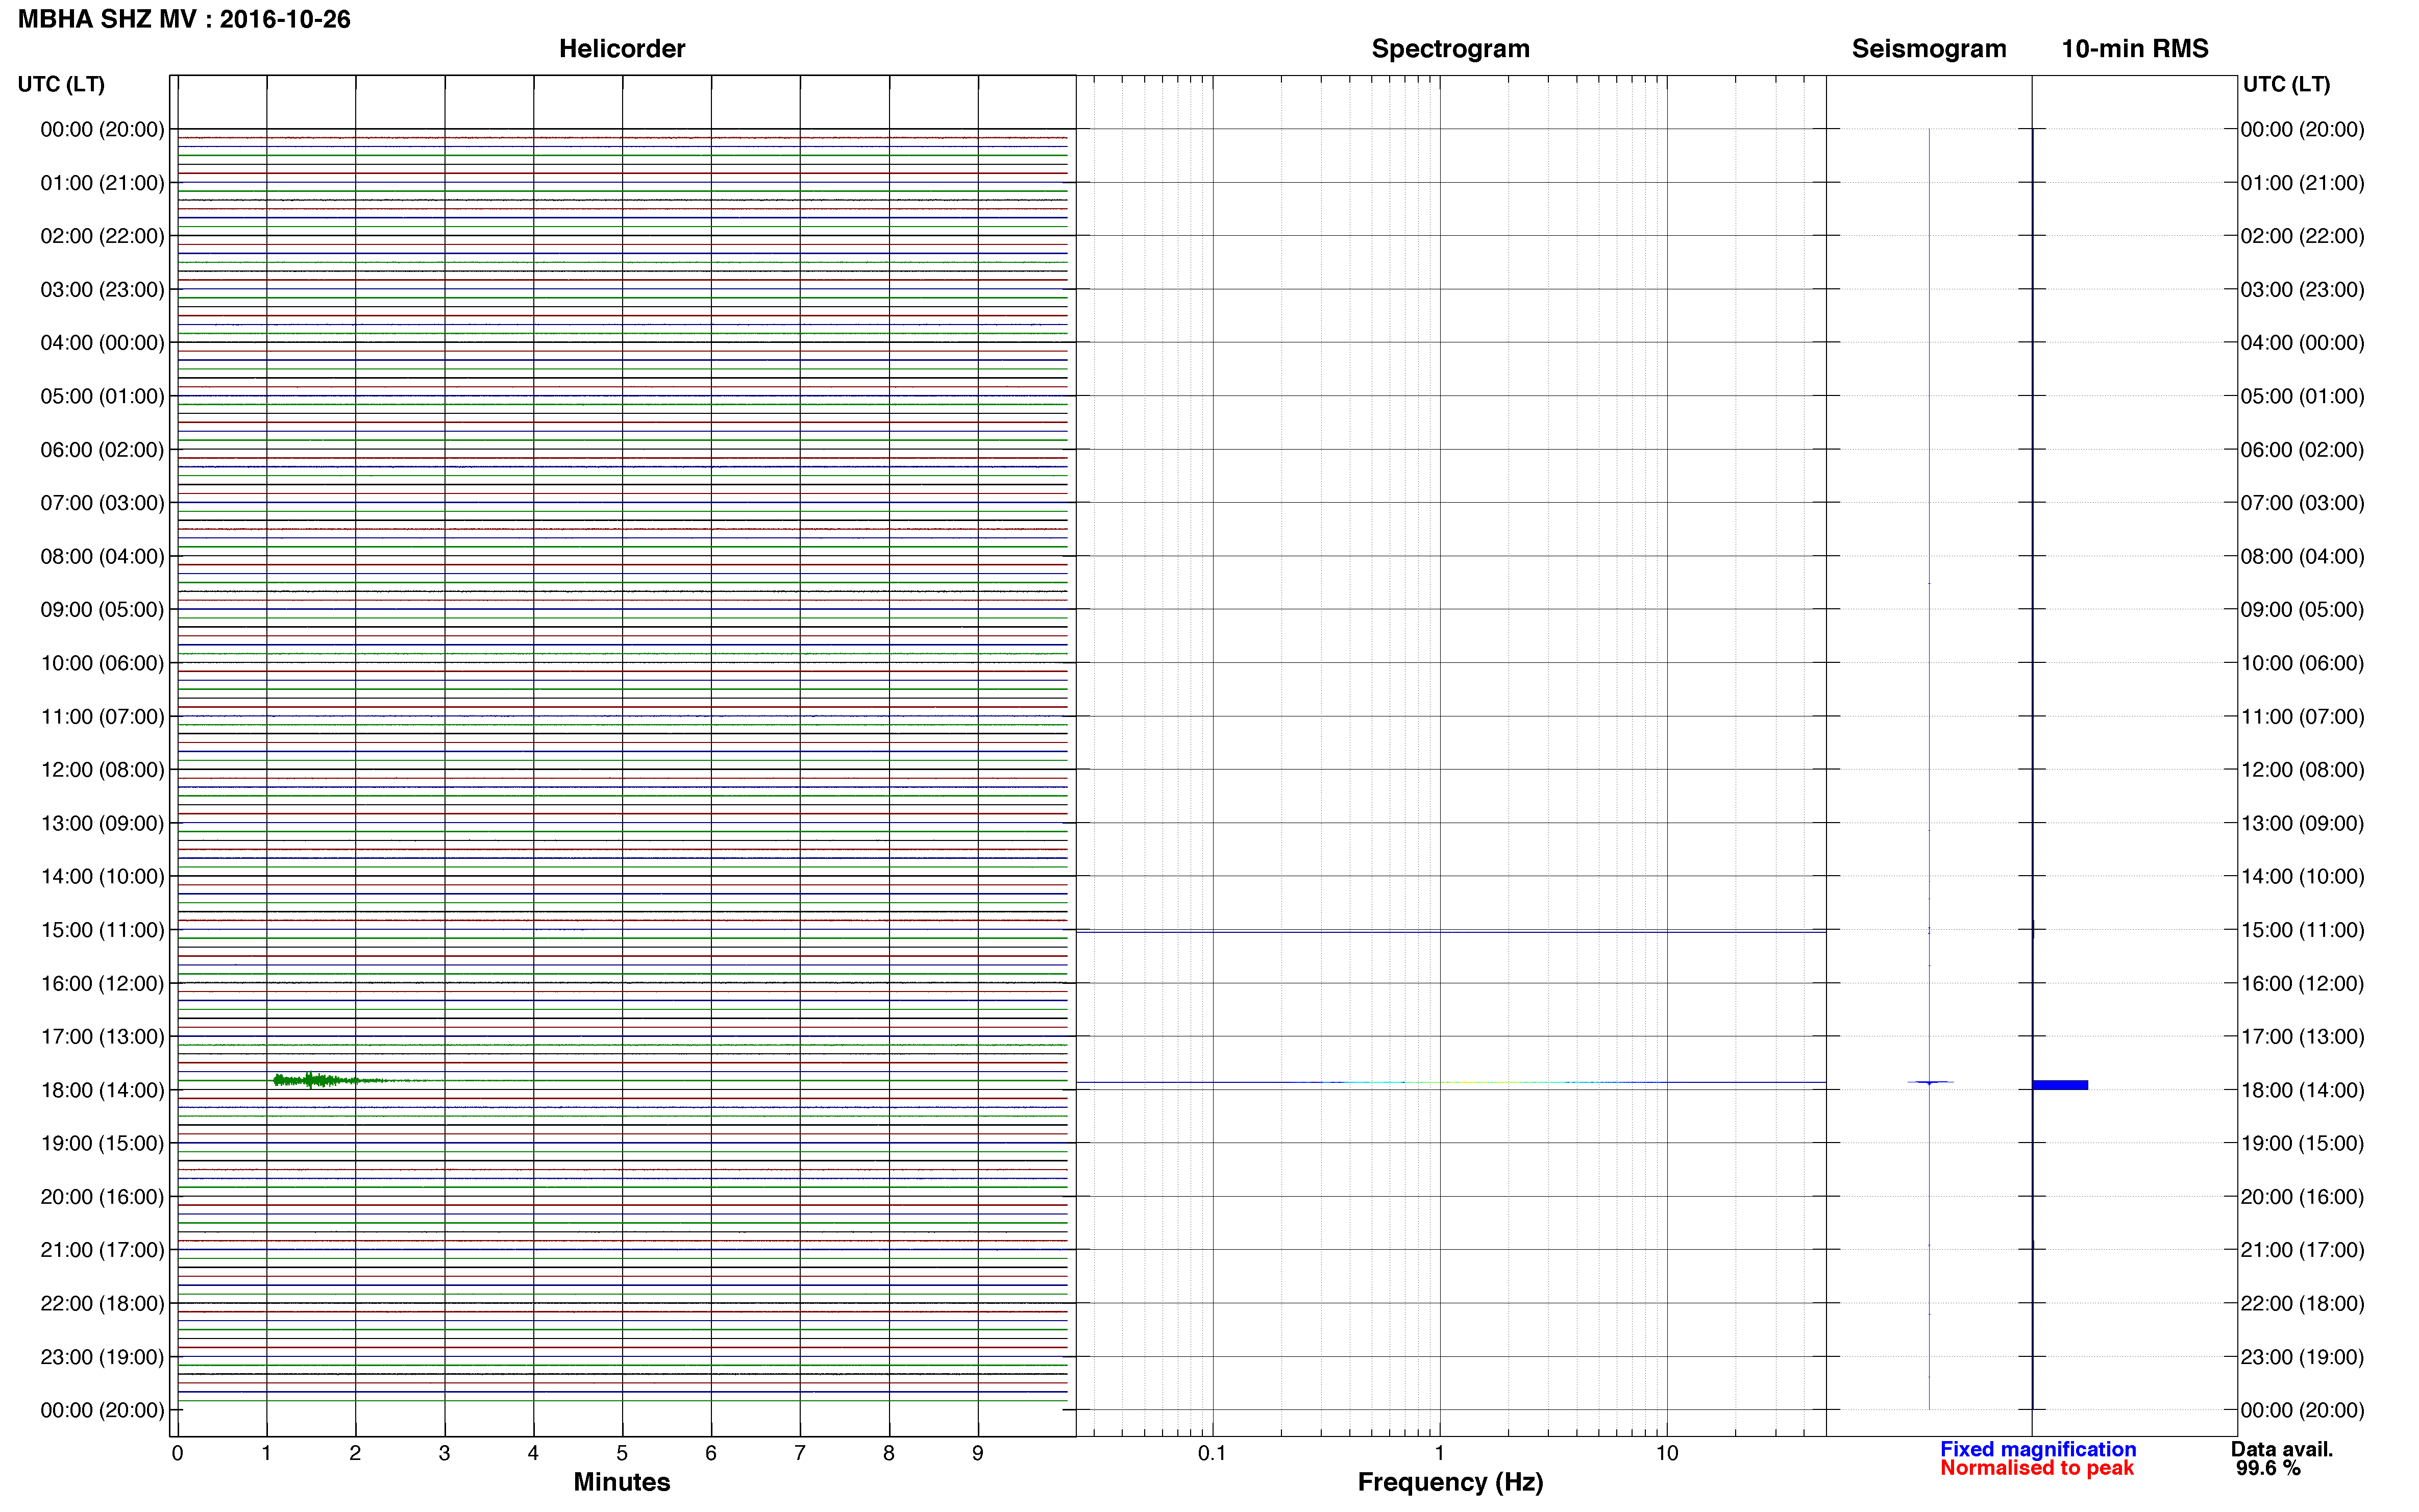This screenshot has height=1512, width=2419.
Task: Click left time label '21:00 (17:00)'
Action: click(102, 1250)
